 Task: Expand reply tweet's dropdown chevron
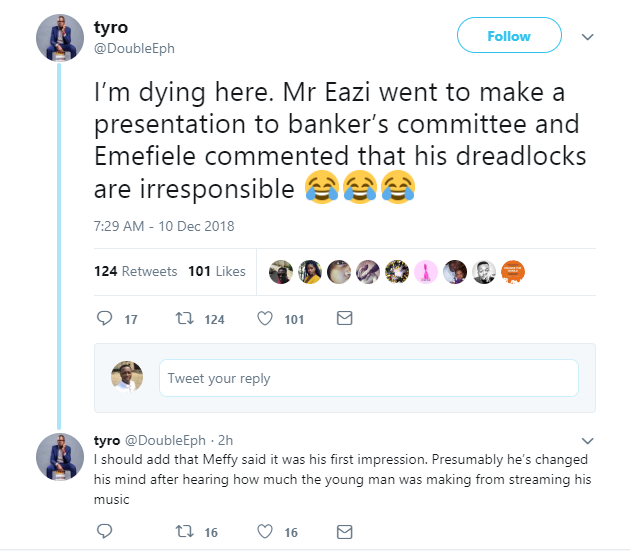[x=588, y=440]
